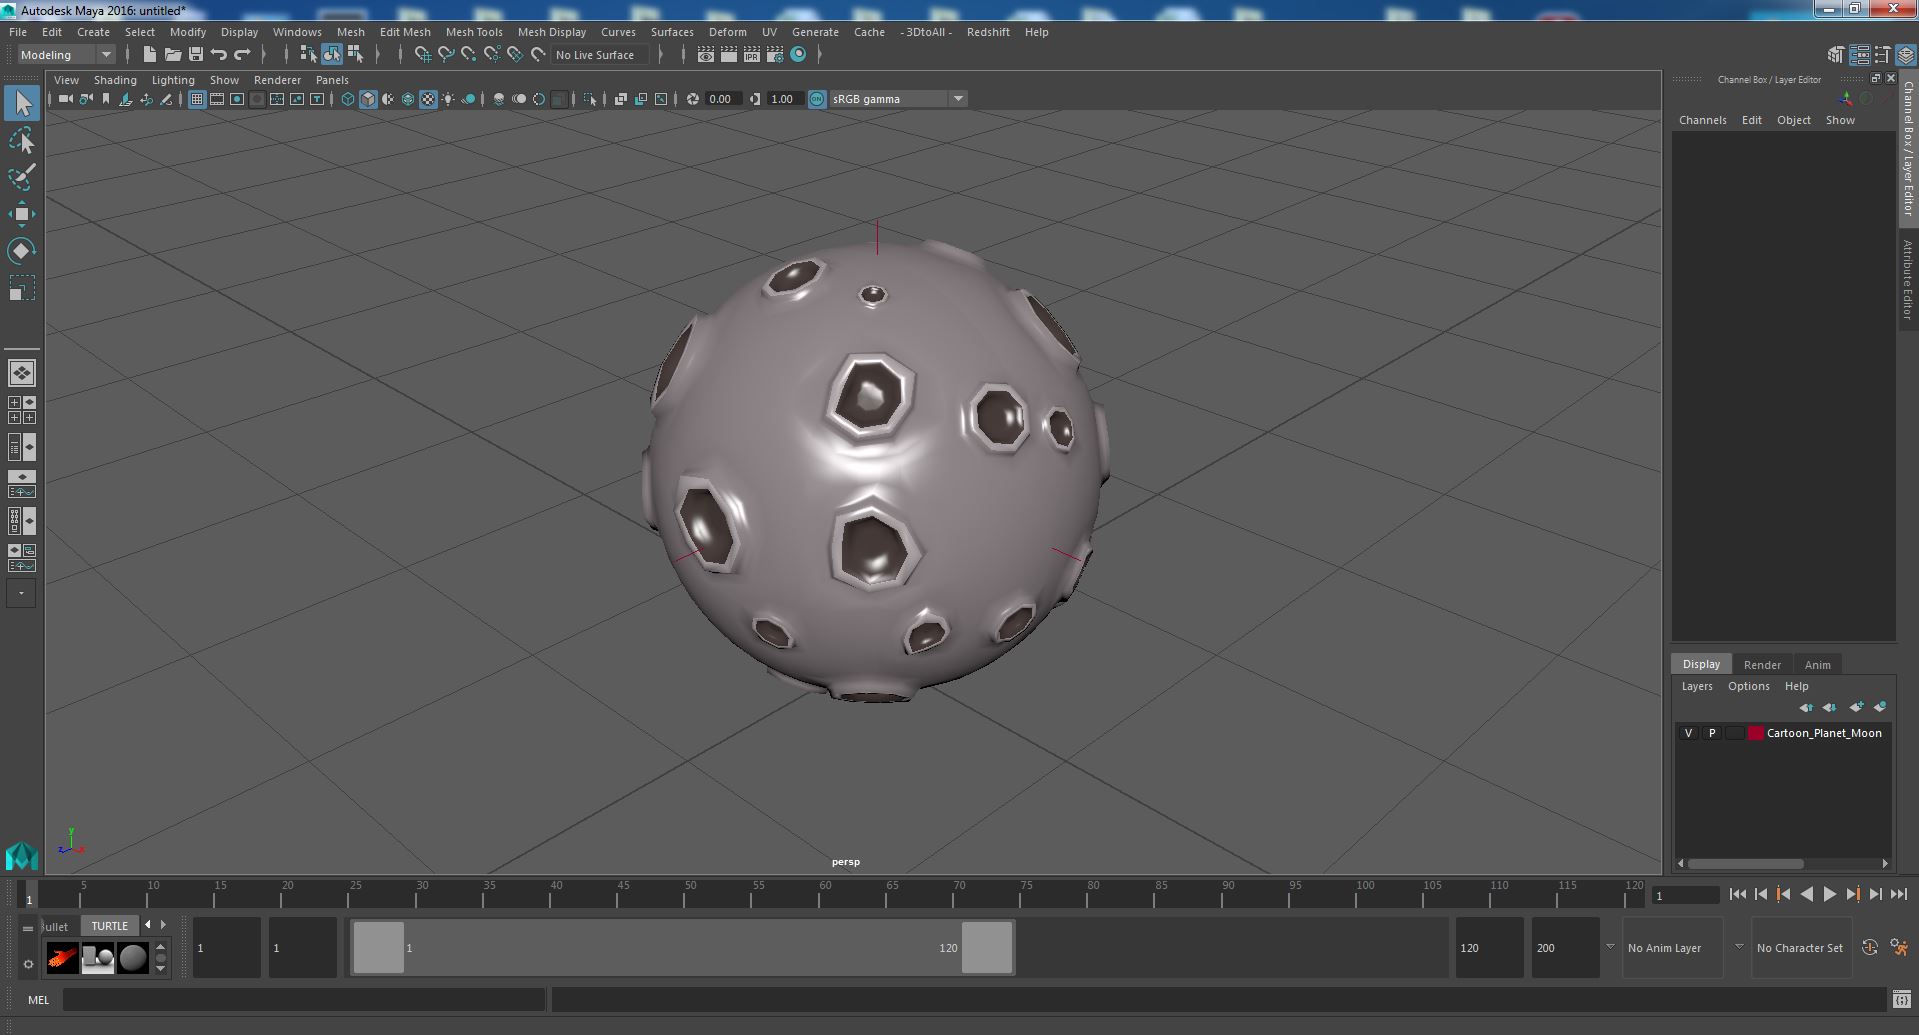Select the arrow Select tool
1919x1035 pixels.
click(x=22, y=103)
